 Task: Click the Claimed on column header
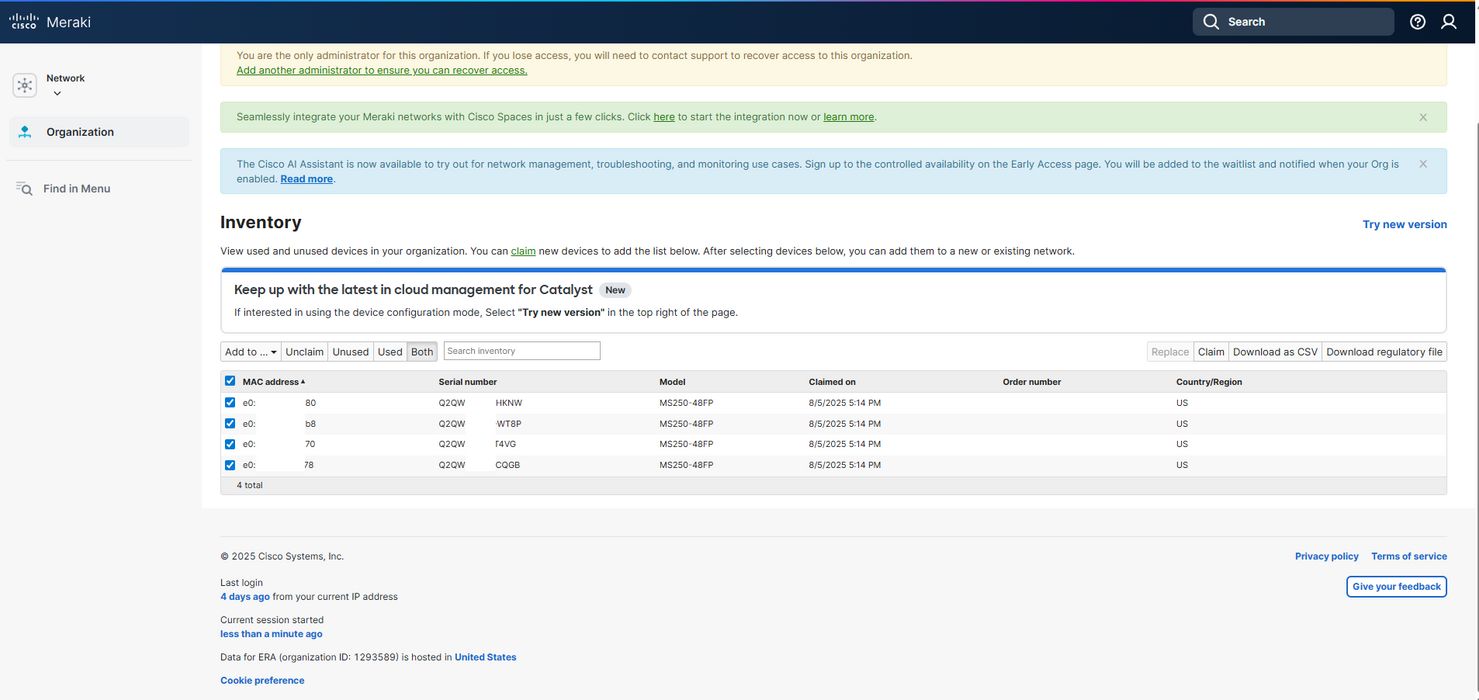coord(832,382)
